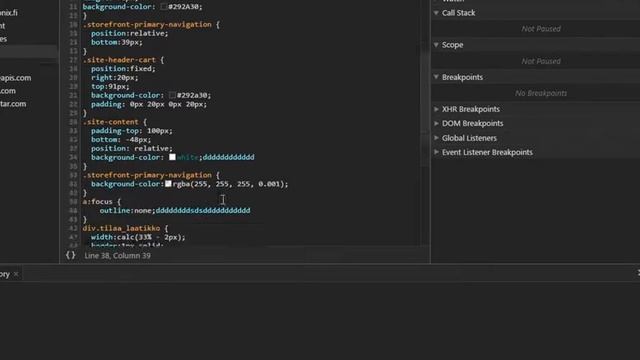Screen dimensions: 640x360
Task: Click the Line 38, Column 39 status text
Action: [x=118, y=256]
